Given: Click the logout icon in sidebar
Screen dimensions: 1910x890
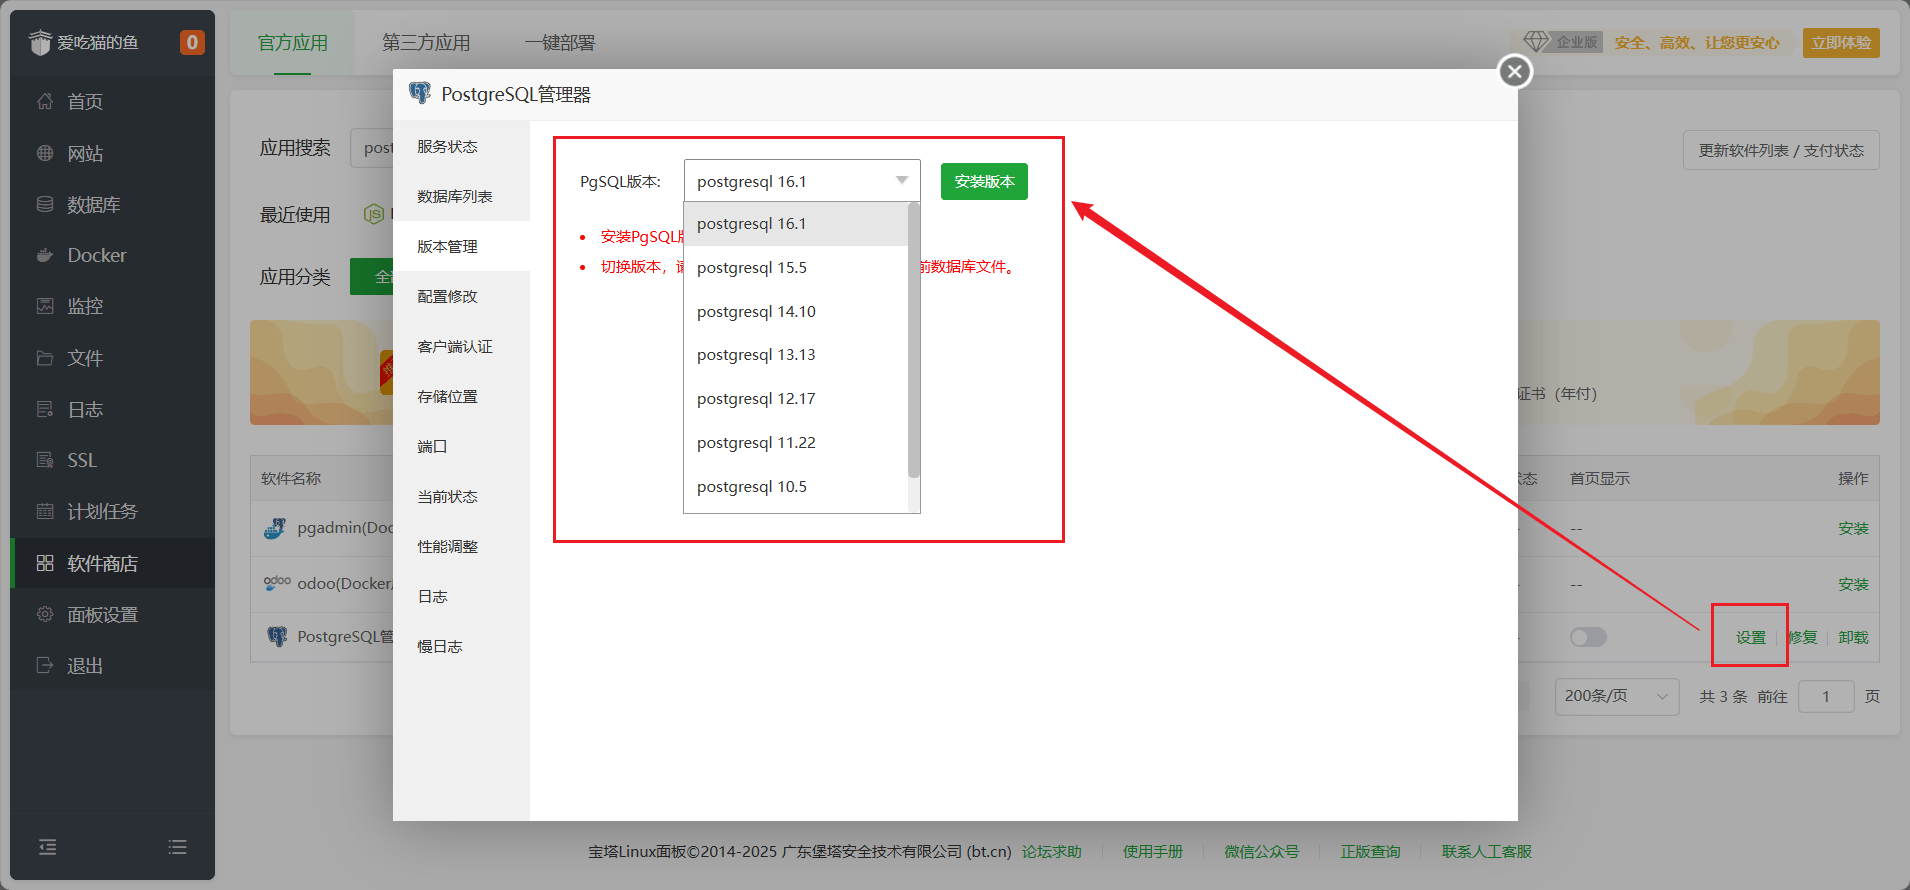Looking at the screenshot, I should click(x=45, y=665).
